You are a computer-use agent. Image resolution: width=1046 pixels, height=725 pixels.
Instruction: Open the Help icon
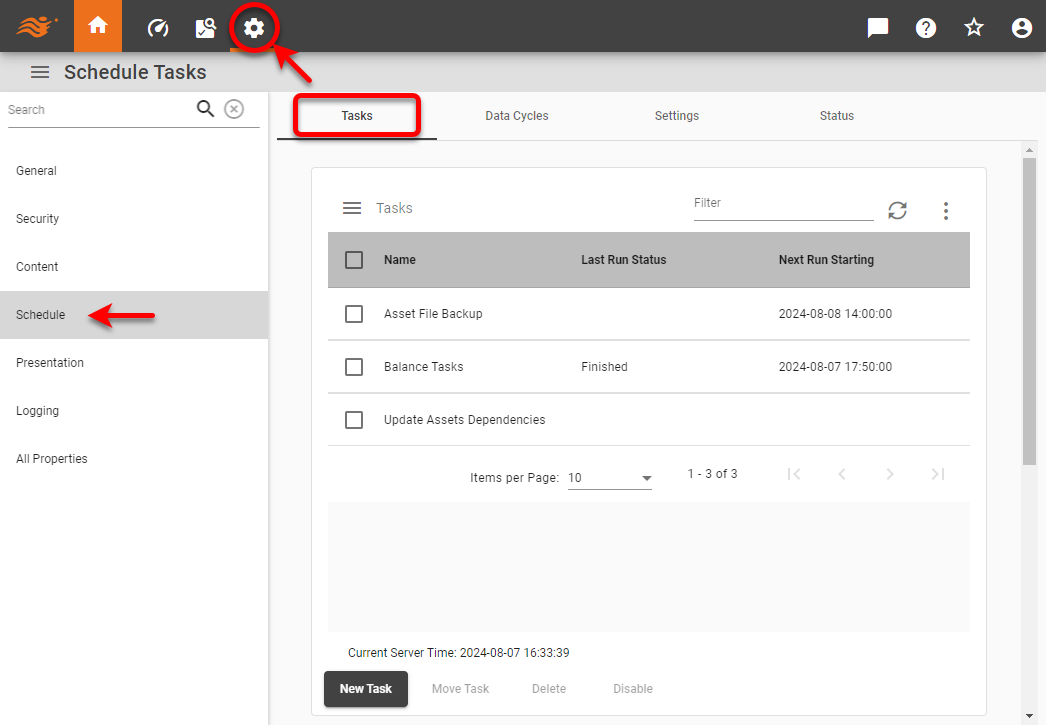tap(925, 27)
